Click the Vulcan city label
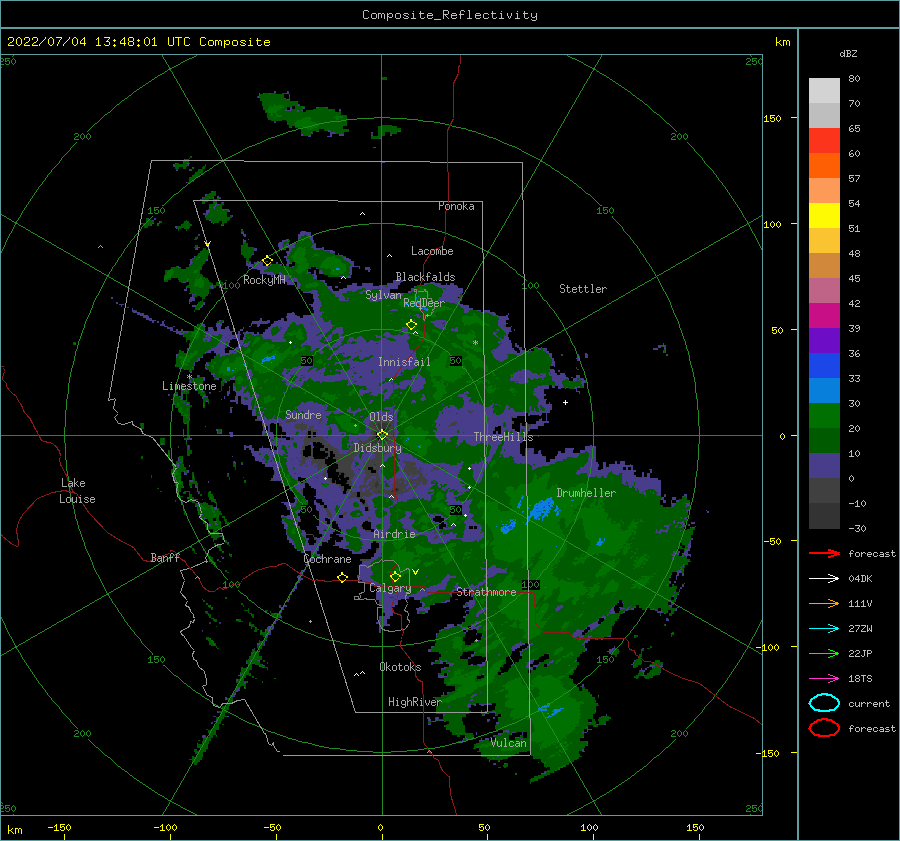The image size is (900, 841). pyautogui.click(x=508, y=743)
